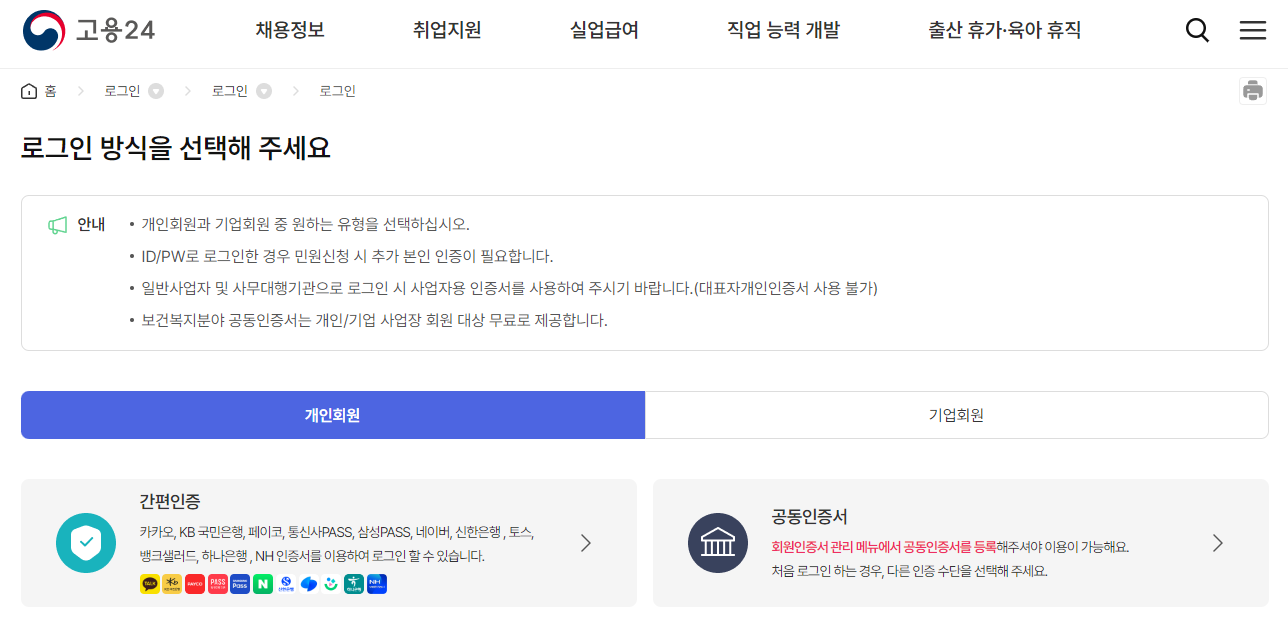Choose the Naver certificate icon
Screen dimensions: 1288x619
click(263, 583)
